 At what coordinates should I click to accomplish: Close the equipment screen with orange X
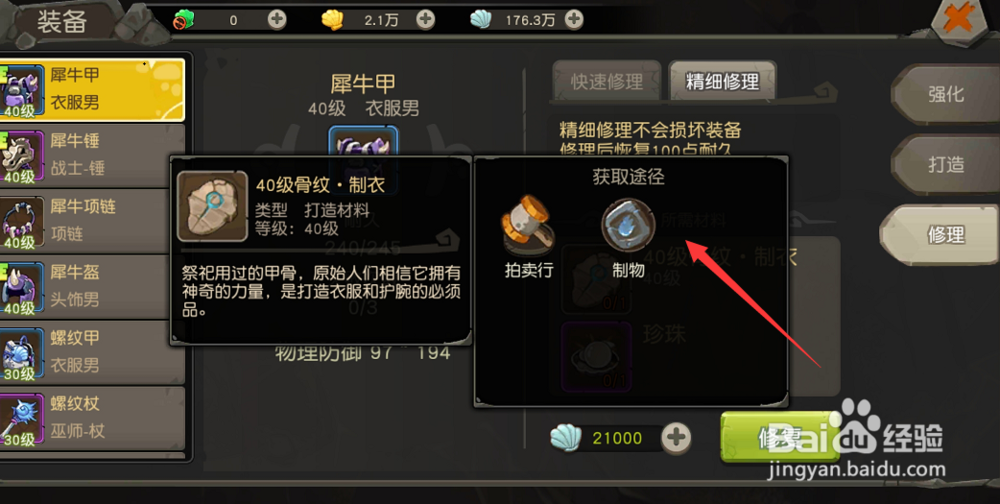coord(960,19)
